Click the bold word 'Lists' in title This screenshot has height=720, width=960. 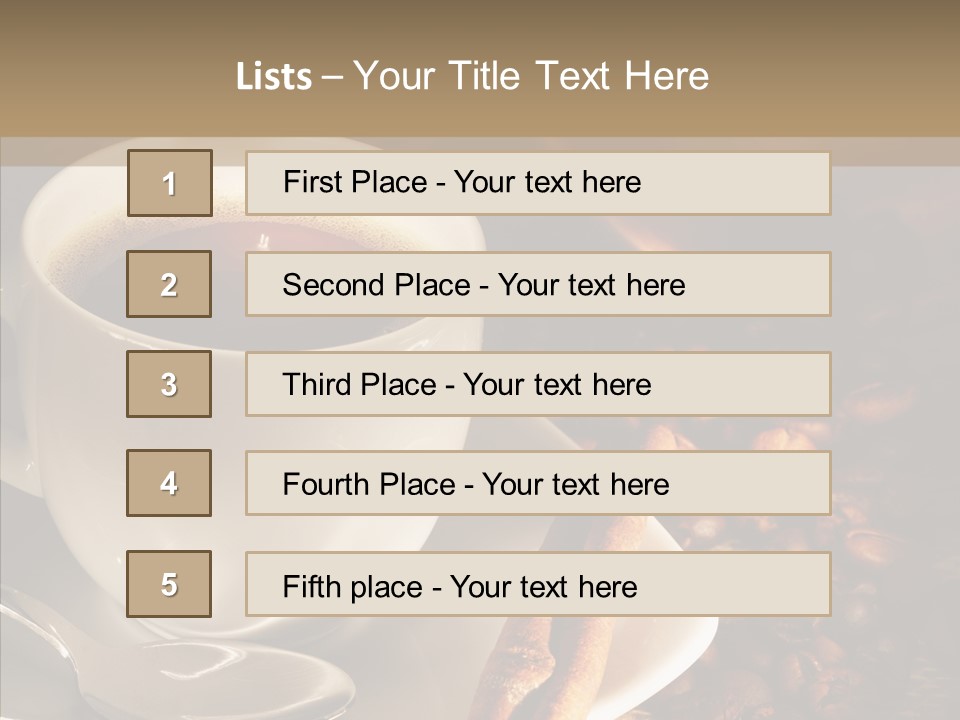(274, 76)
